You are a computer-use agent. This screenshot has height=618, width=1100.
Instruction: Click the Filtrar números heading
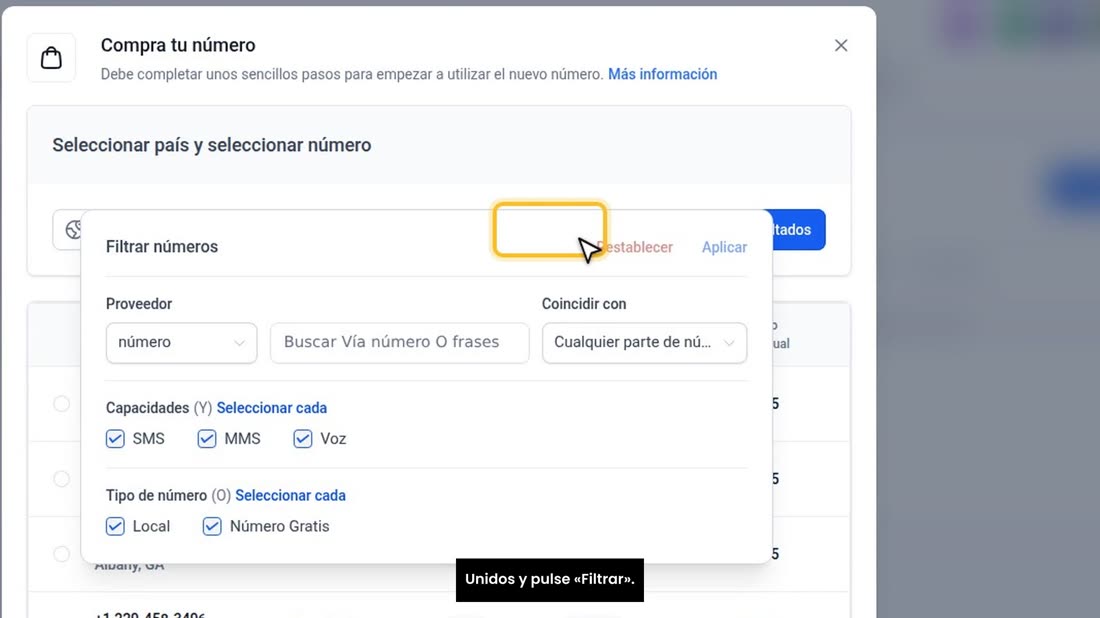[x=162, y=247]
